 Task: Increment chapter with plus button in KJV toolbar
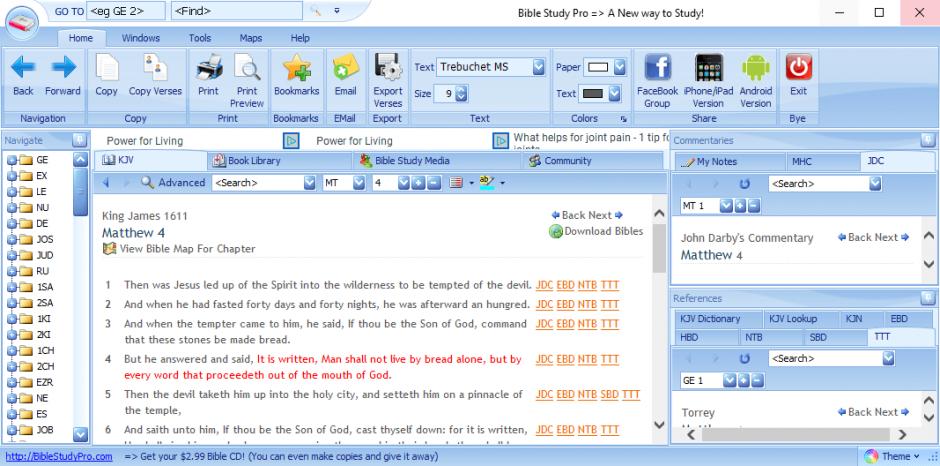(x=418, y=183)
